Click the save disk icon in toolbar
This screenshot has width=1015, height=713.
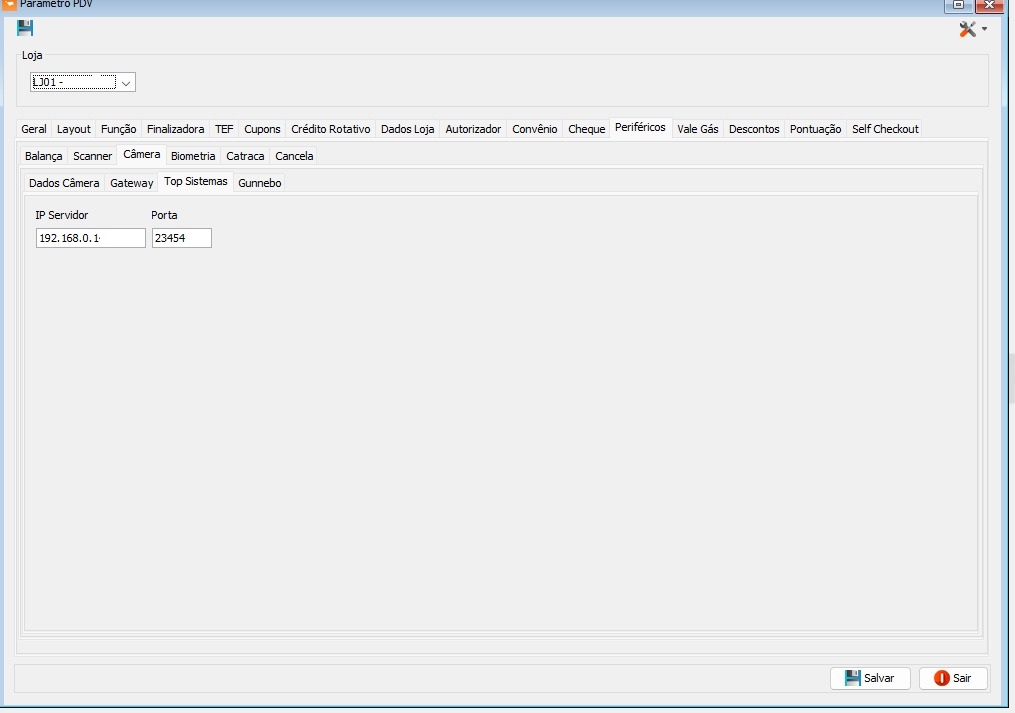(25, 28)
